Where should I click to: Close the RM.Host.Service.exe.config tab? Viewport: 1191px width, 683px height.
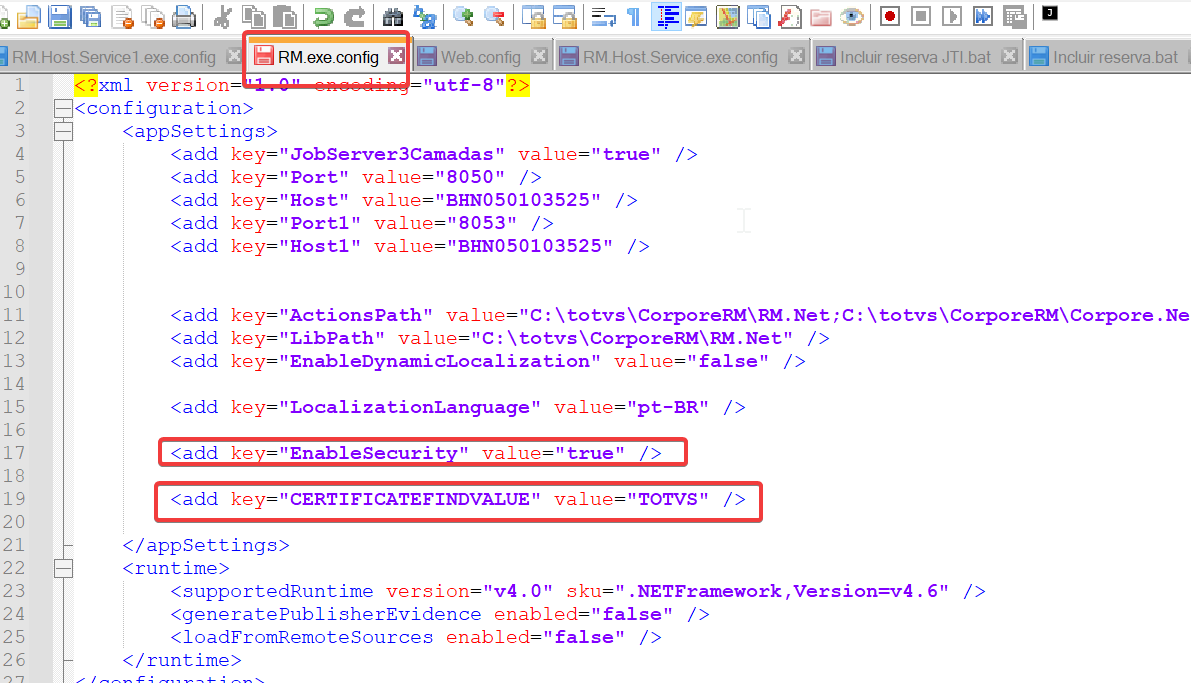[796, 55]
